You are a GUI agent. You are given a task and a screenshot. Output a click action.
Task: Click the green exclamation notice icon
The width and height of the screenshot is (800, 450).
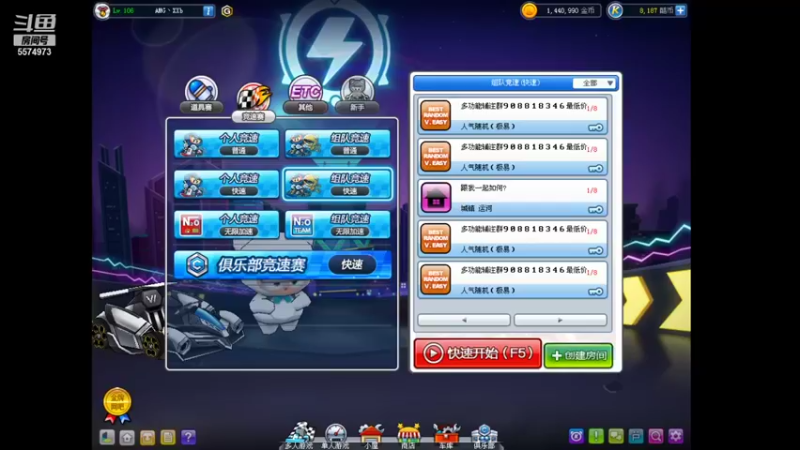(596, 436)
